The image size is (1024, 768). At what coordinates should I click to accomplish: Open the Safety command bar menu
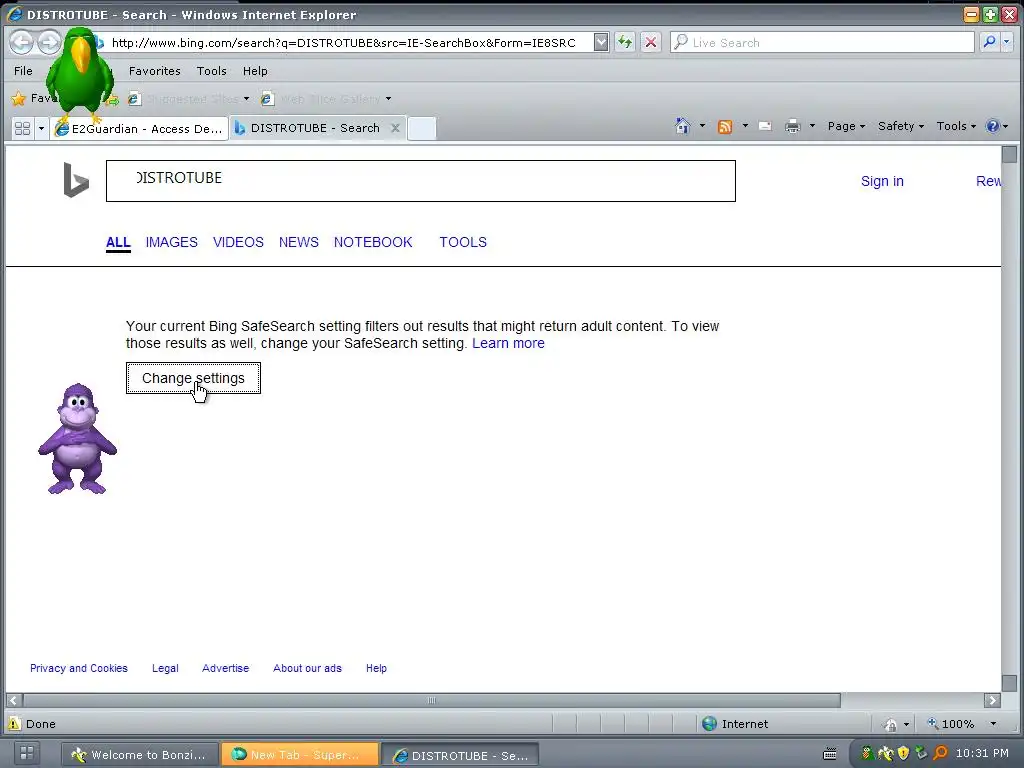901,126
